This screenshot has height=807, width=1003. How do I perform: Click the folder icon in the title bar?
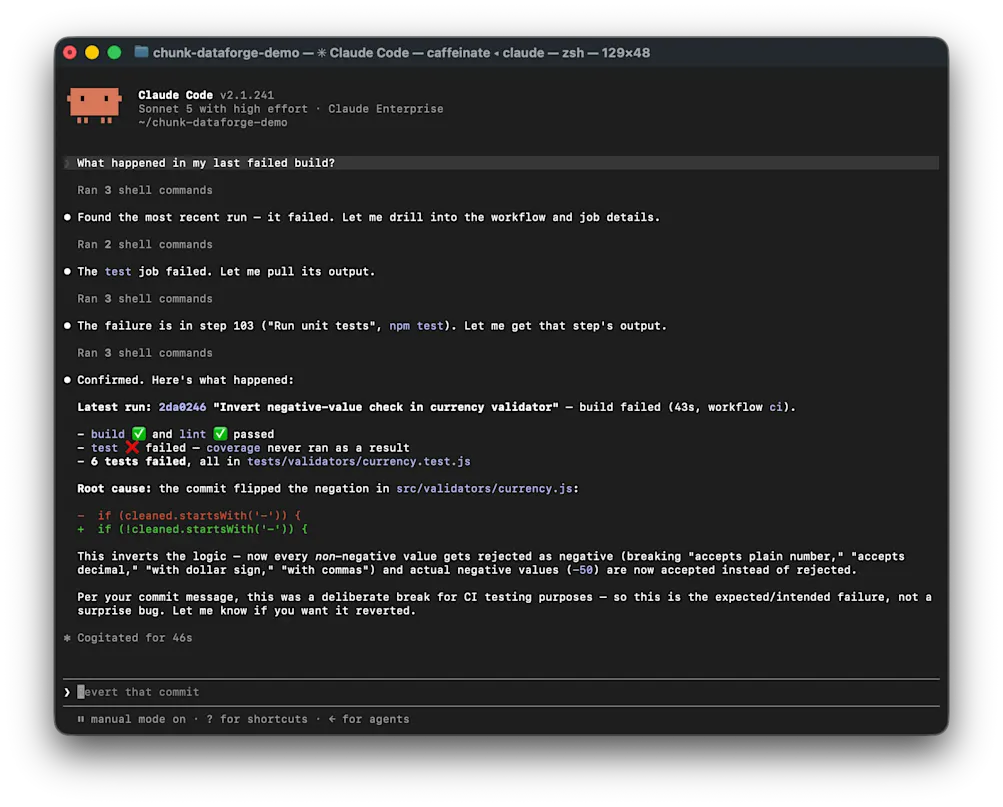pyautogui.click(x=141, y=52)
